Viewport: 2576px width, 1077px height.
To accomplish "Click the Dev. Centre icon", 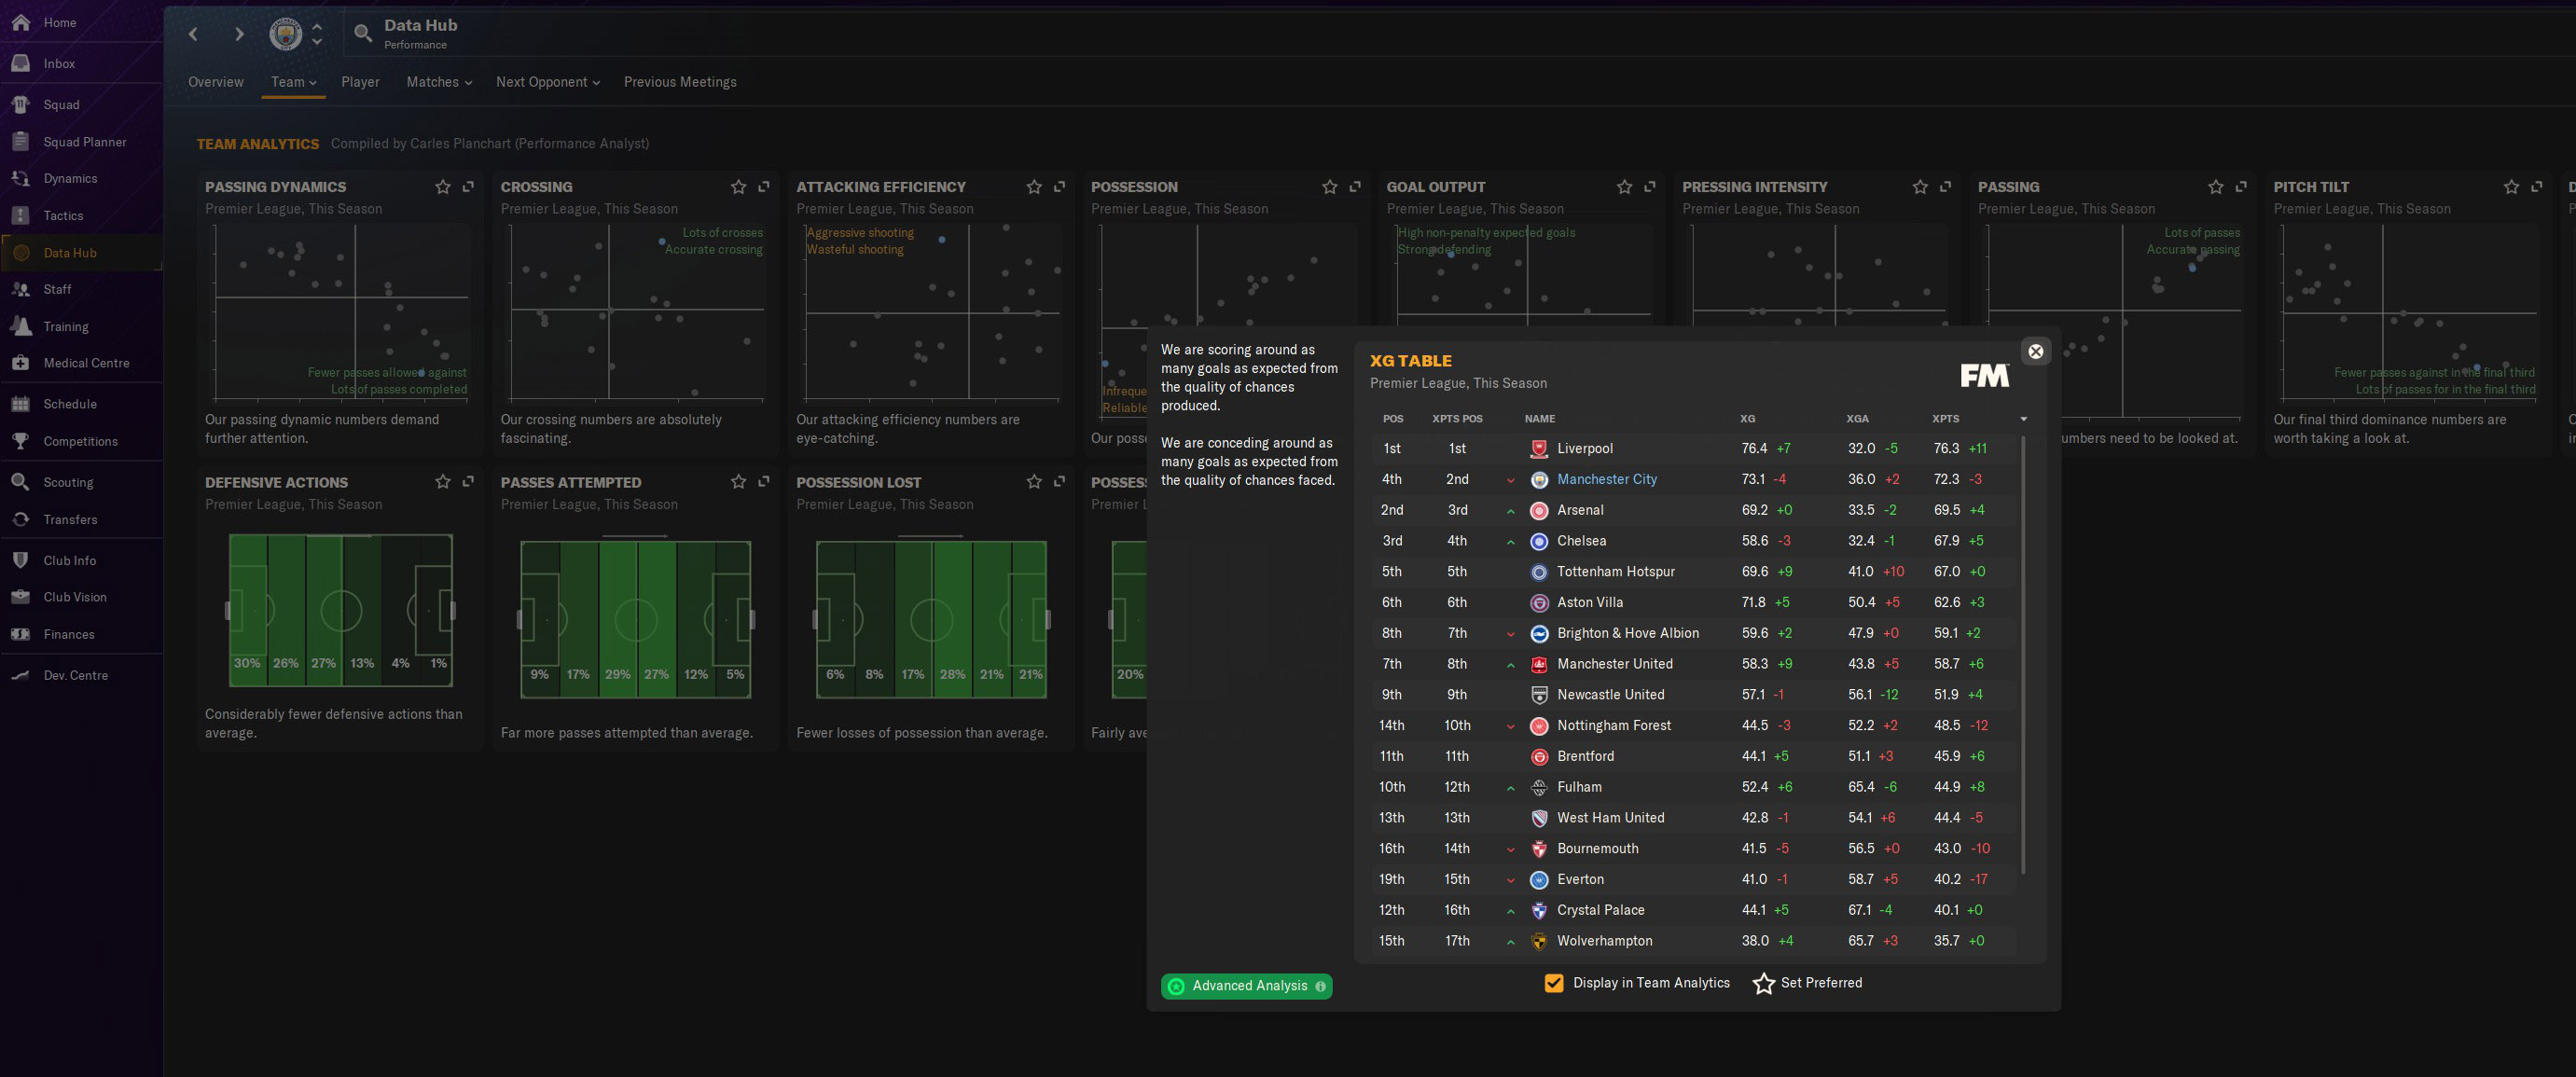I will coord(20,675).
